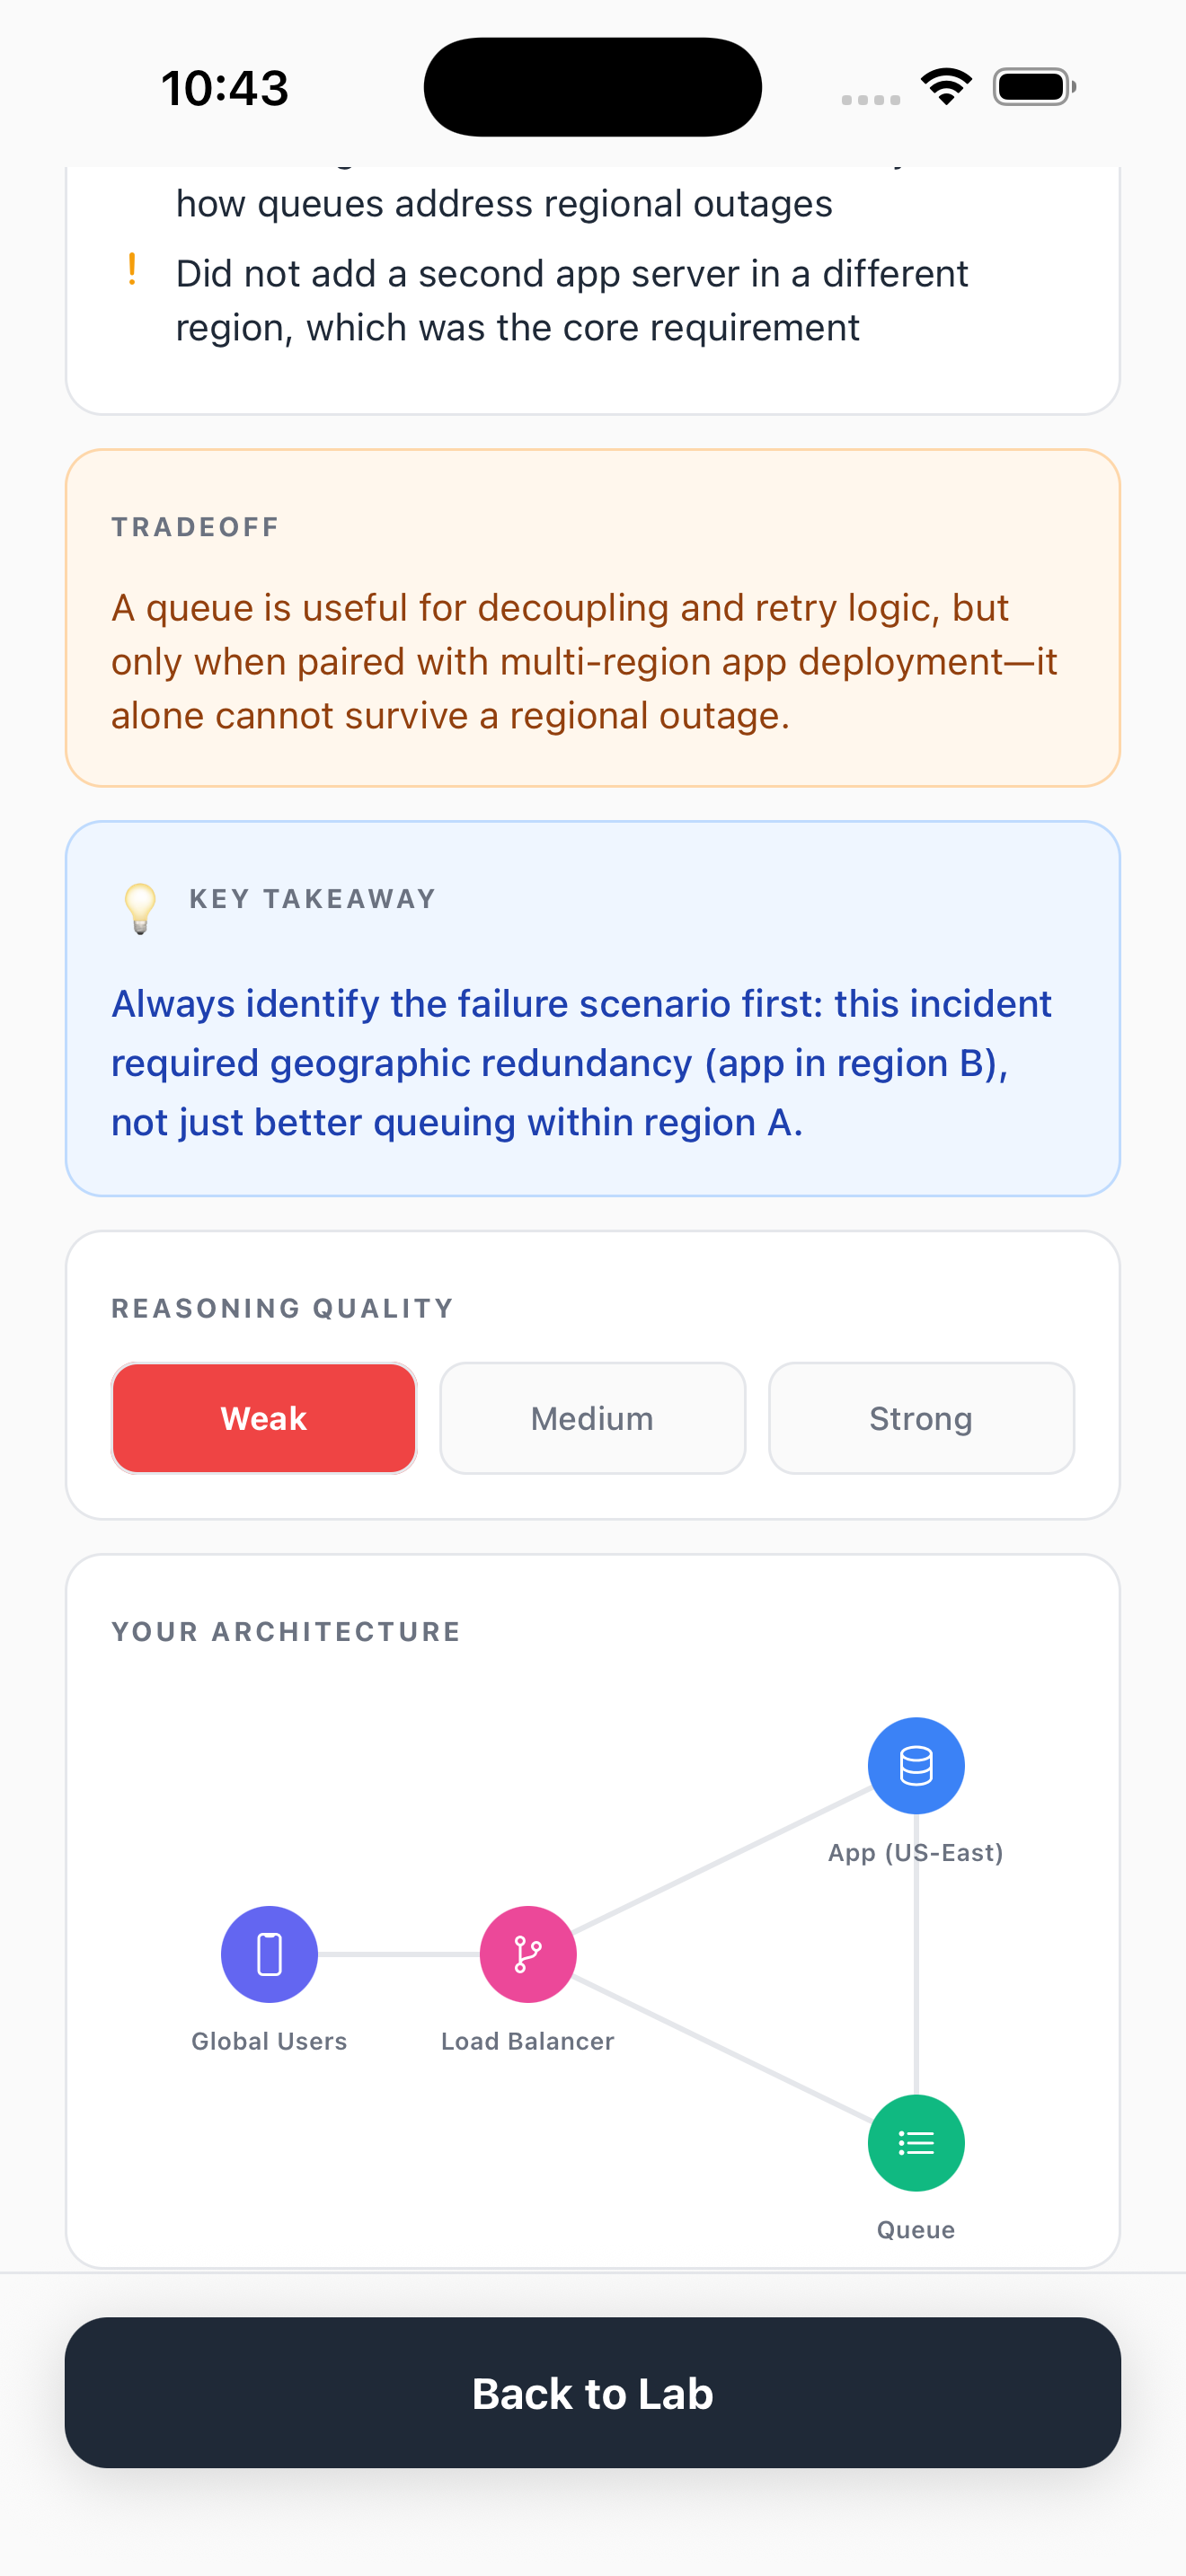The height and width of the screenshot is (2576, 1186).
Task: Tap the orange exclamation warning icon
Action: click(x=132, y=270)
